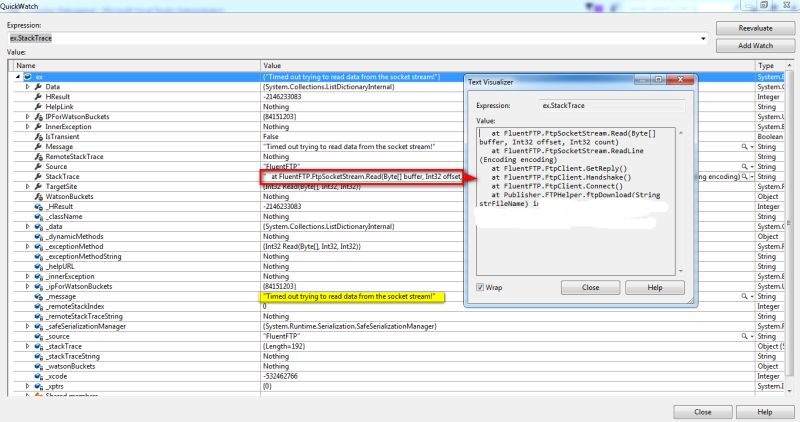This screenshot has width=800, height=422.
Task: Click the Reevaluate button
Action: pyautogui.click(x=755, y=29)
